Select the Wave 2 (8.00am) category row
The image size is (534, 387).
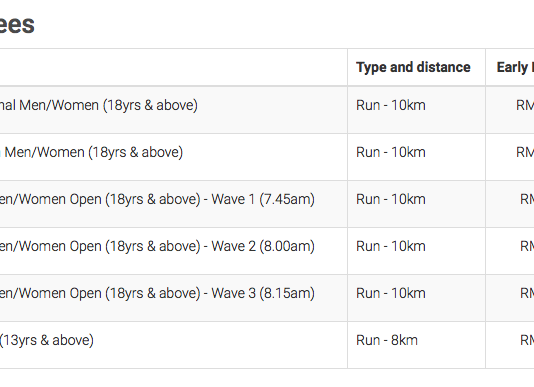coord(157,246)
